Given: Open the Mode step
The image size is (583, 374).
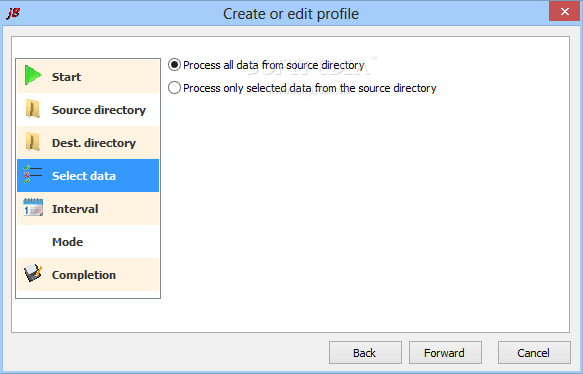Looking at the screenshot, I should click(x=67, y=242).
